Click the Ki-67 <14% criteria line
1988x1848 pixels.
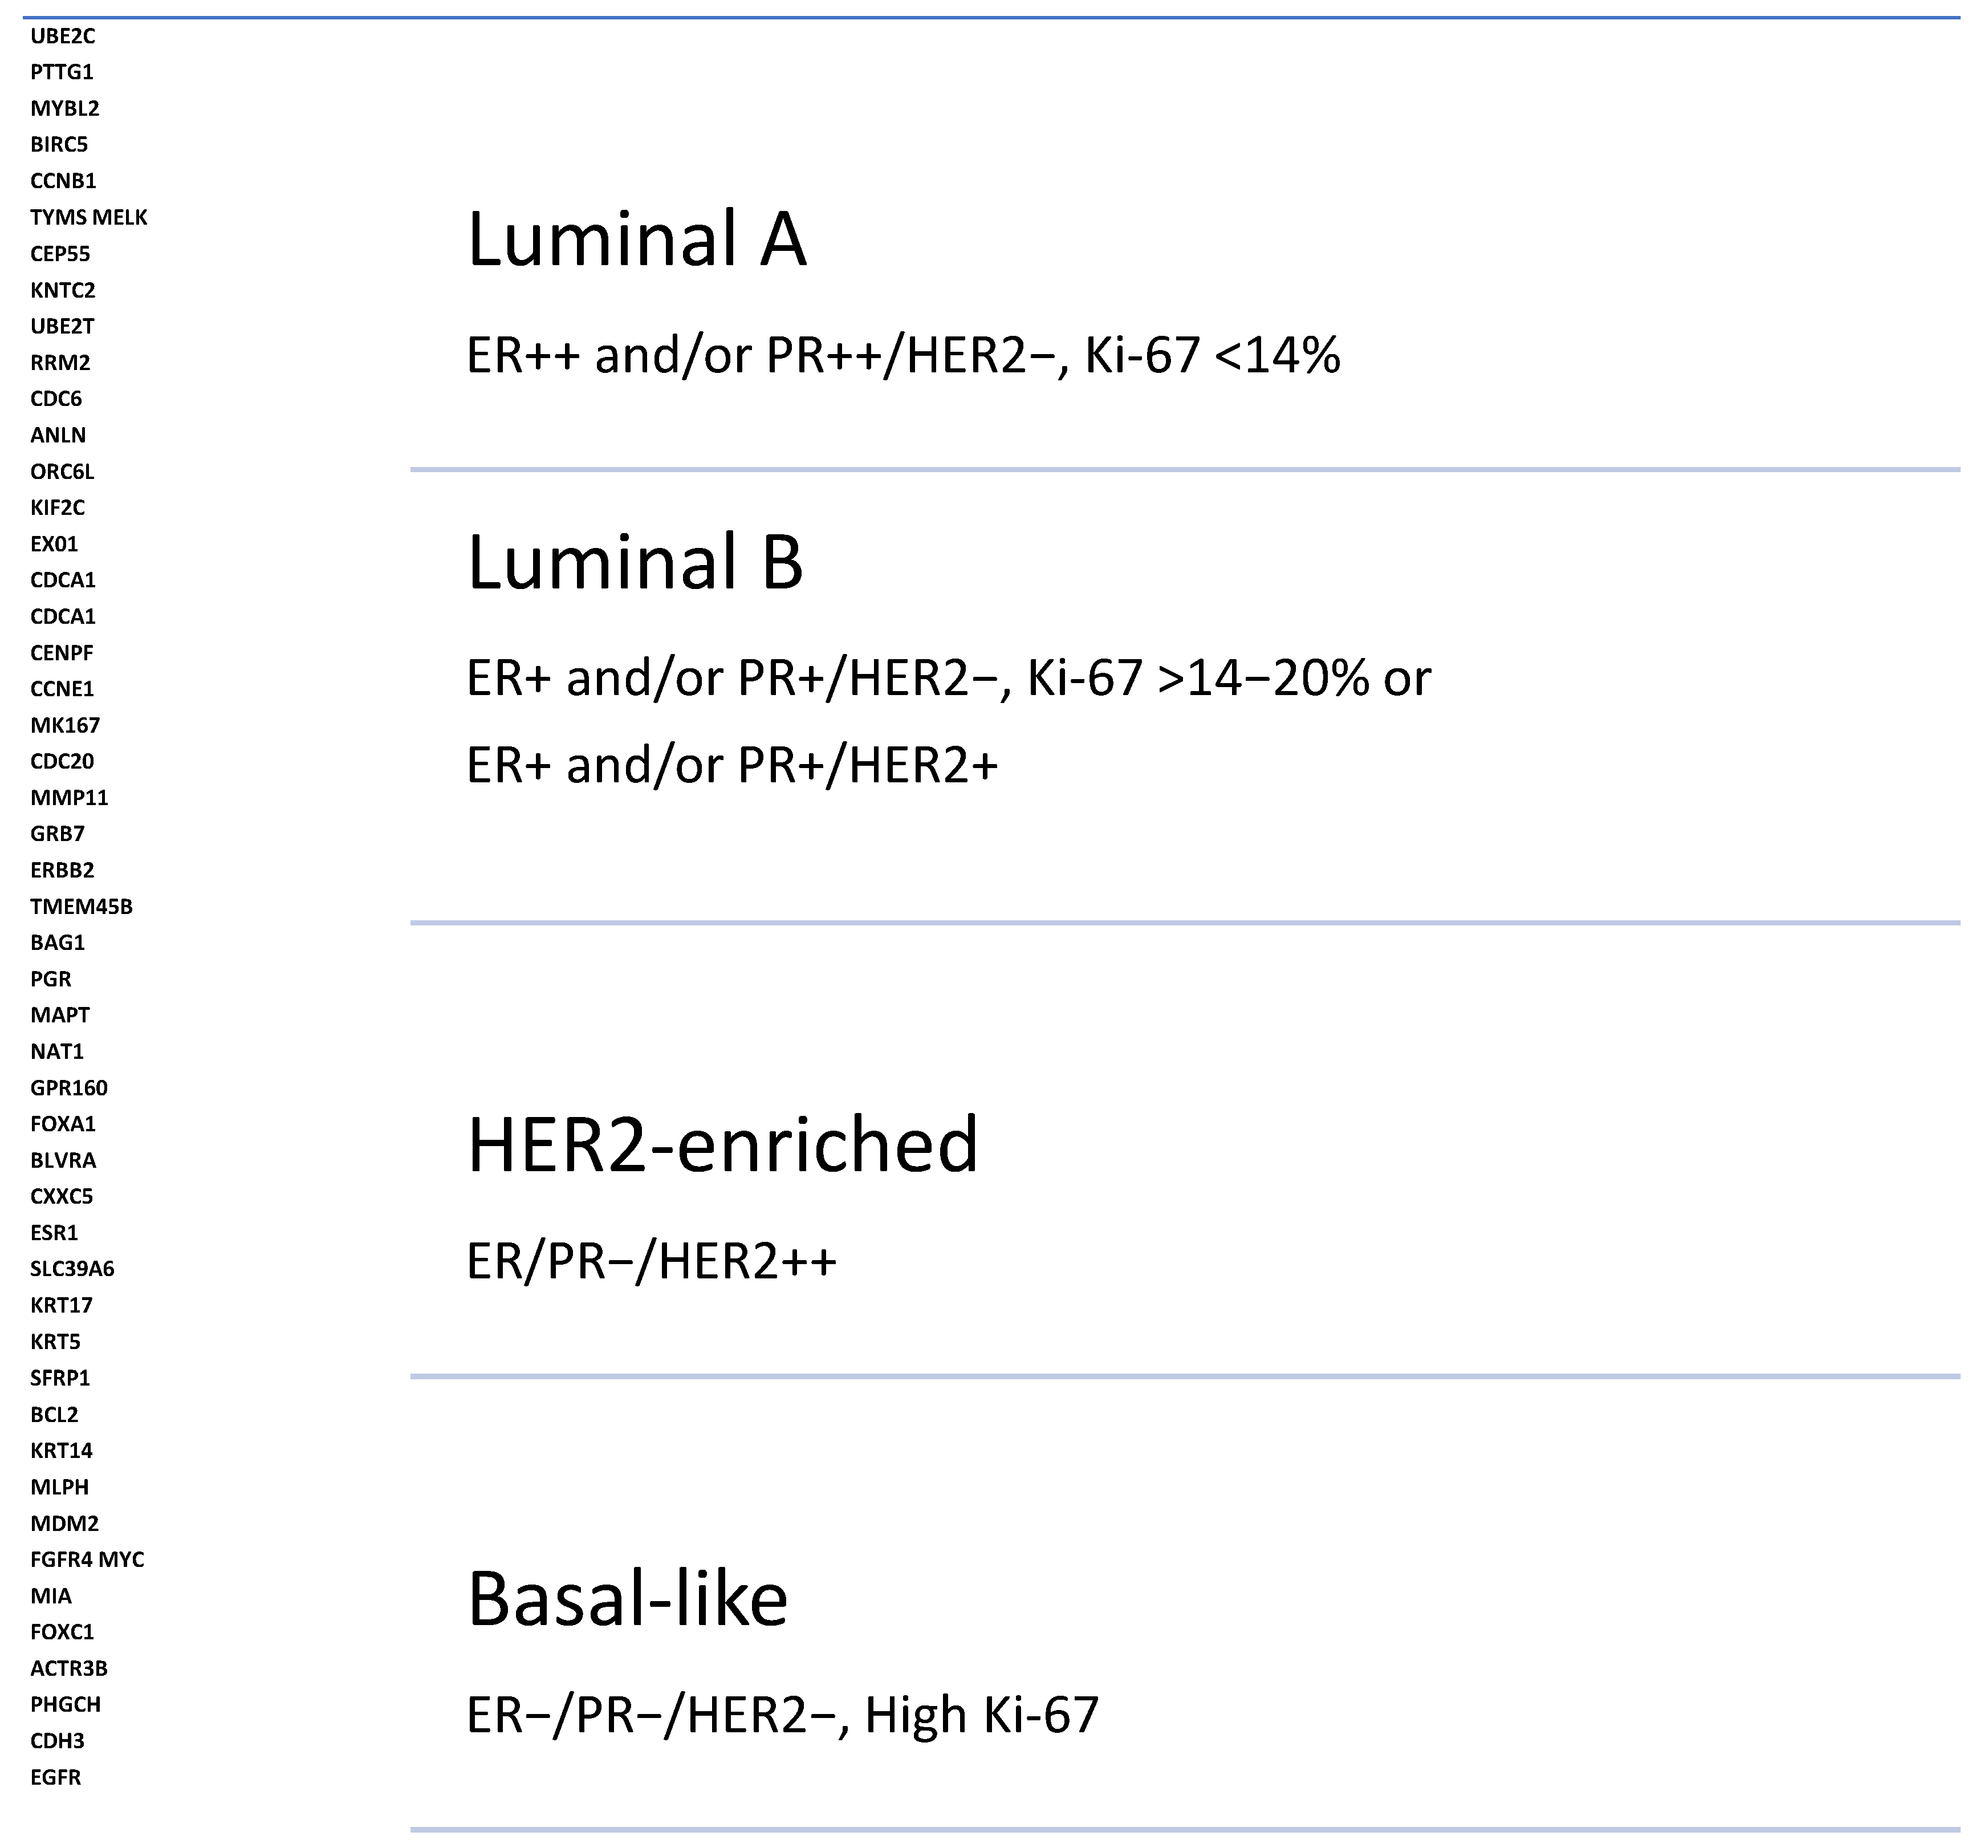[x=903, y=355]
